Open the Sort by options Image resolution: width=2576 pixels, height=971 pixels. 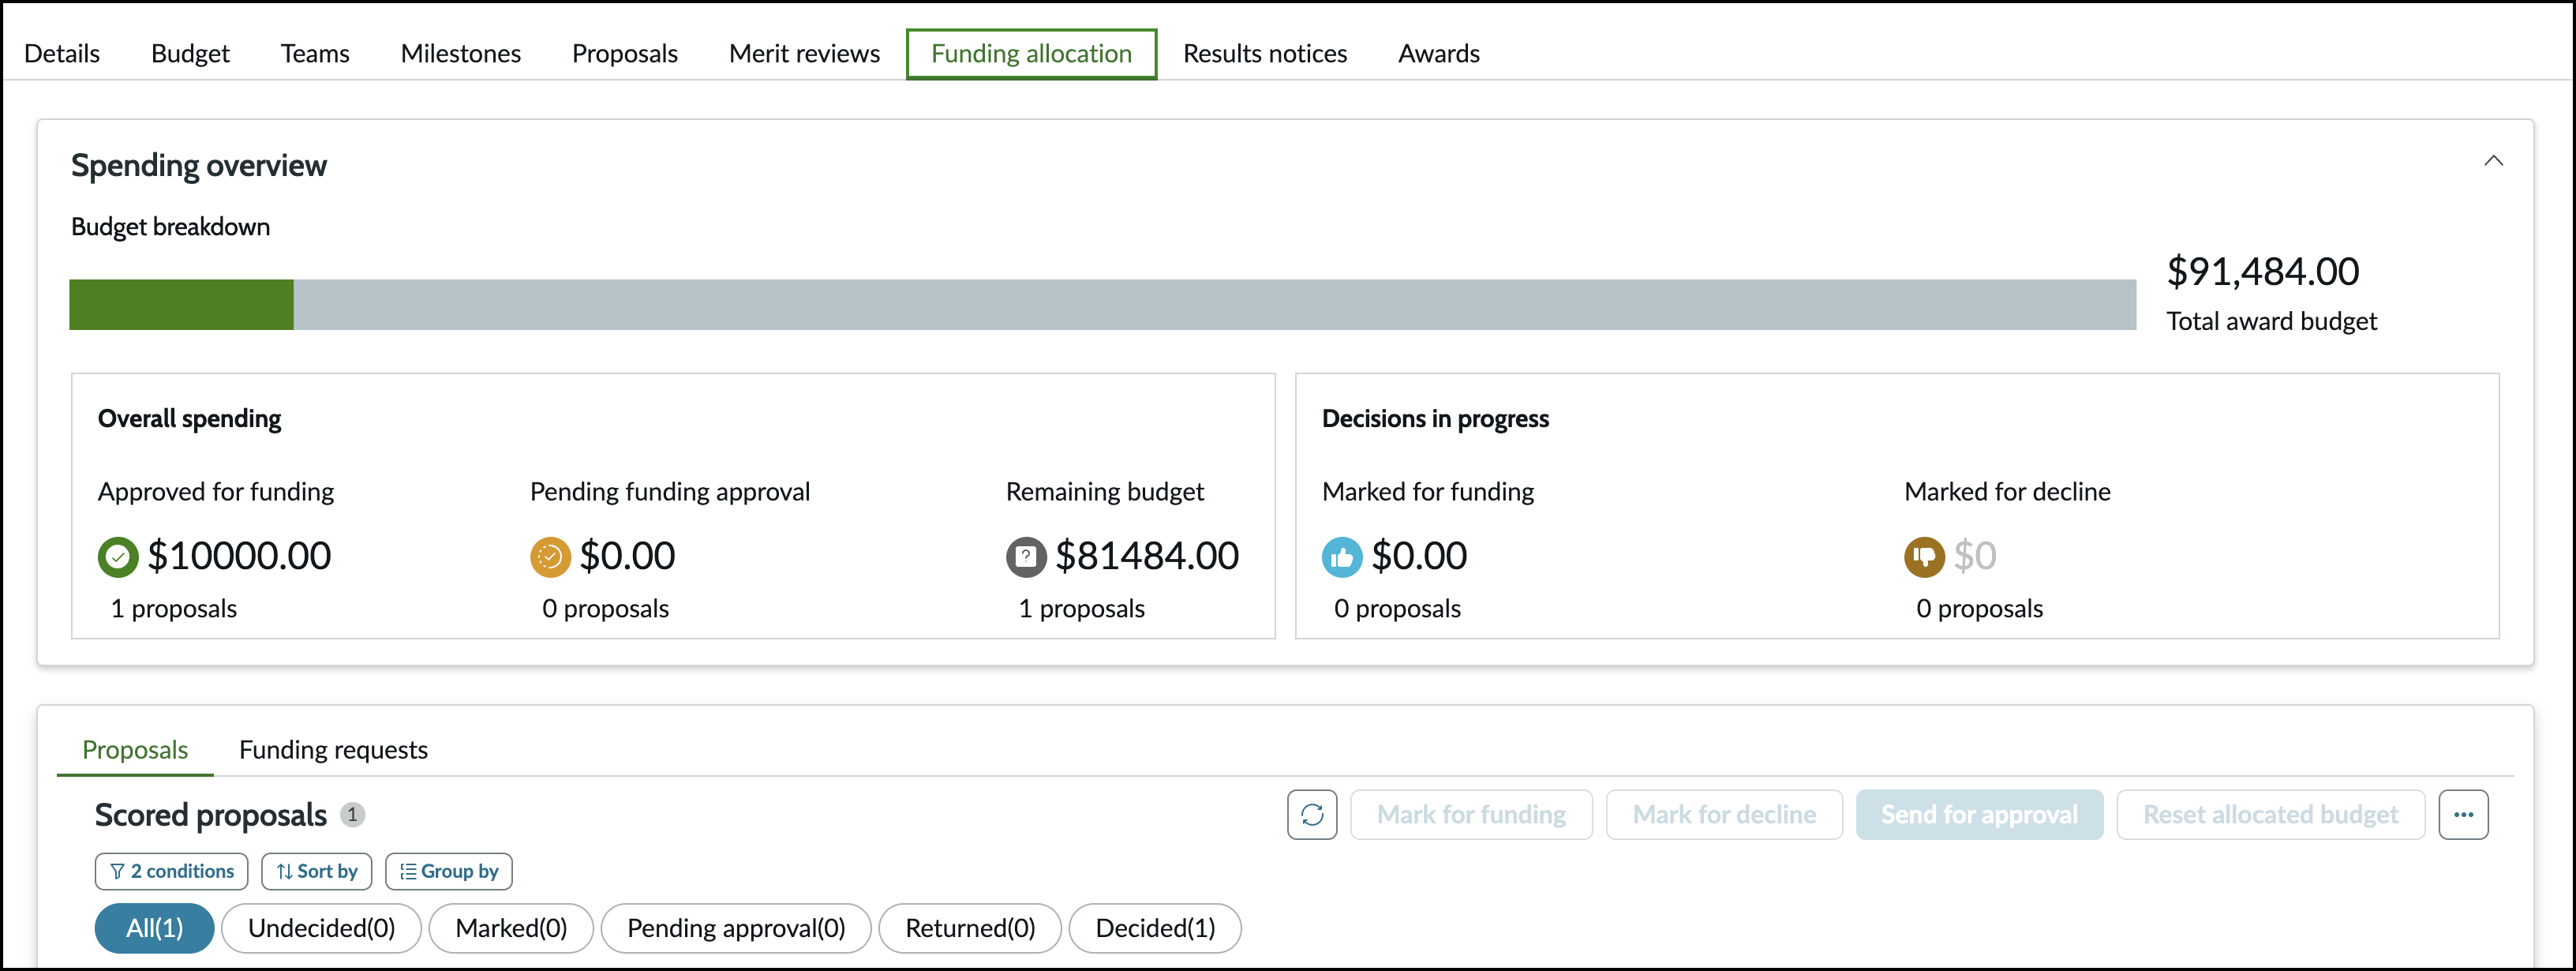316,871
